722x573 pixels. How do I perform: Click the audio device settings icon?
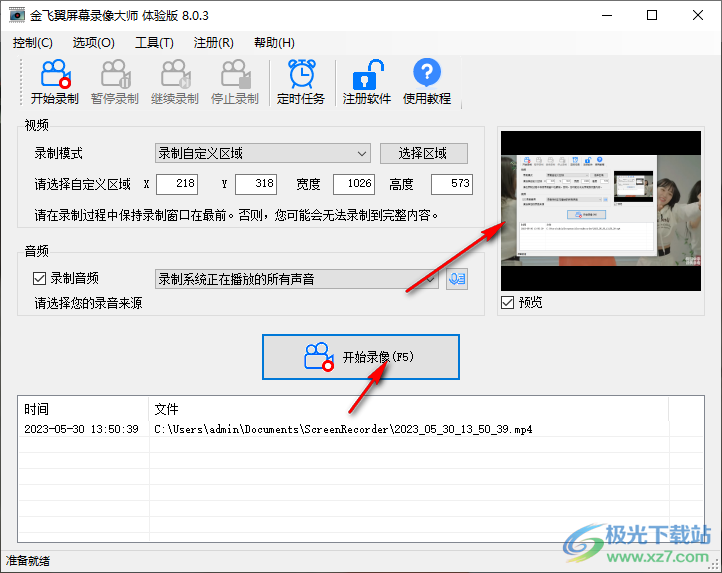457,279
